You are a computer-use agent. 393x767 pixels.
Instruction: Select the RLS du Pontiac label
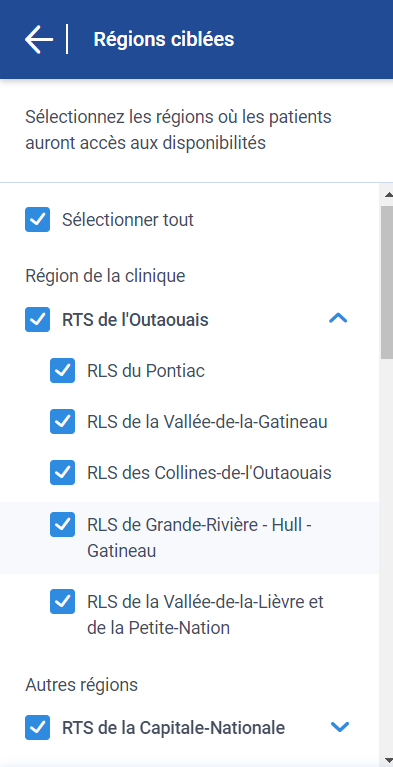coord(146,371)
